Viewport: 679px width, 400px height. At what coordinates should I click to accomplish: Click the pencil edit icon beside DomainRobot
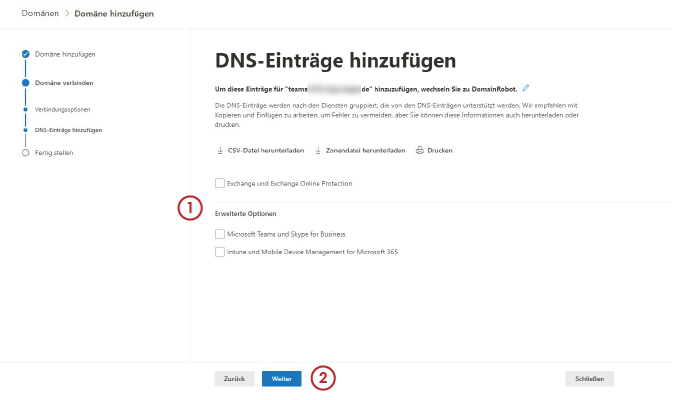[525, 88]
